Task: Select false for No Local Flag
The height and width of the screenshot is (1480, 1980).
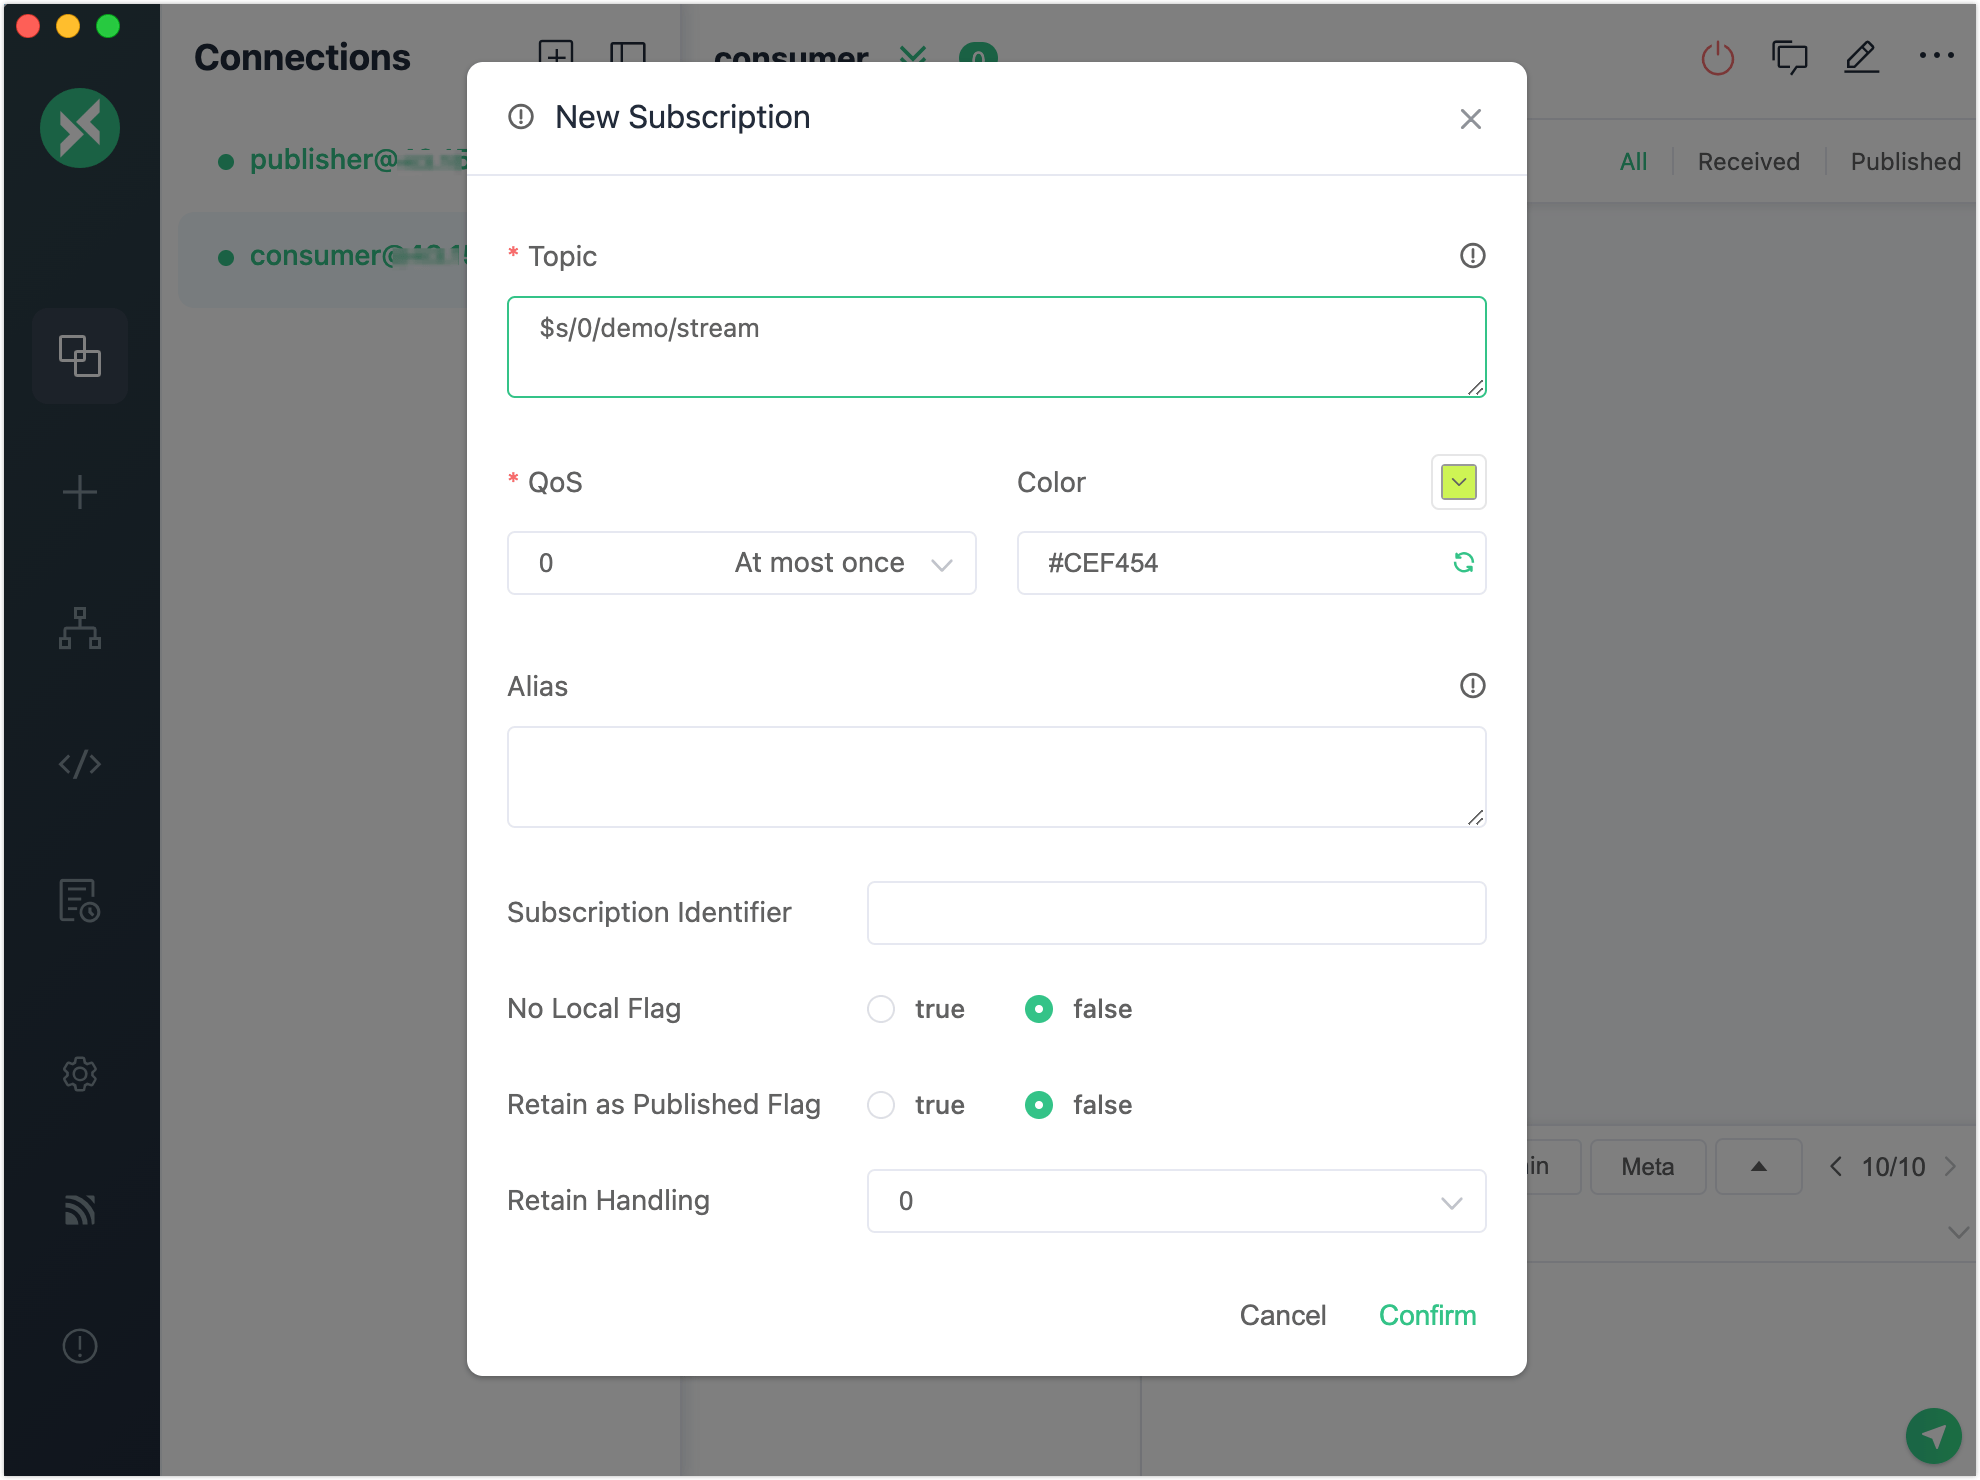Action: pyautogui.click(x=1039, y=1009)
